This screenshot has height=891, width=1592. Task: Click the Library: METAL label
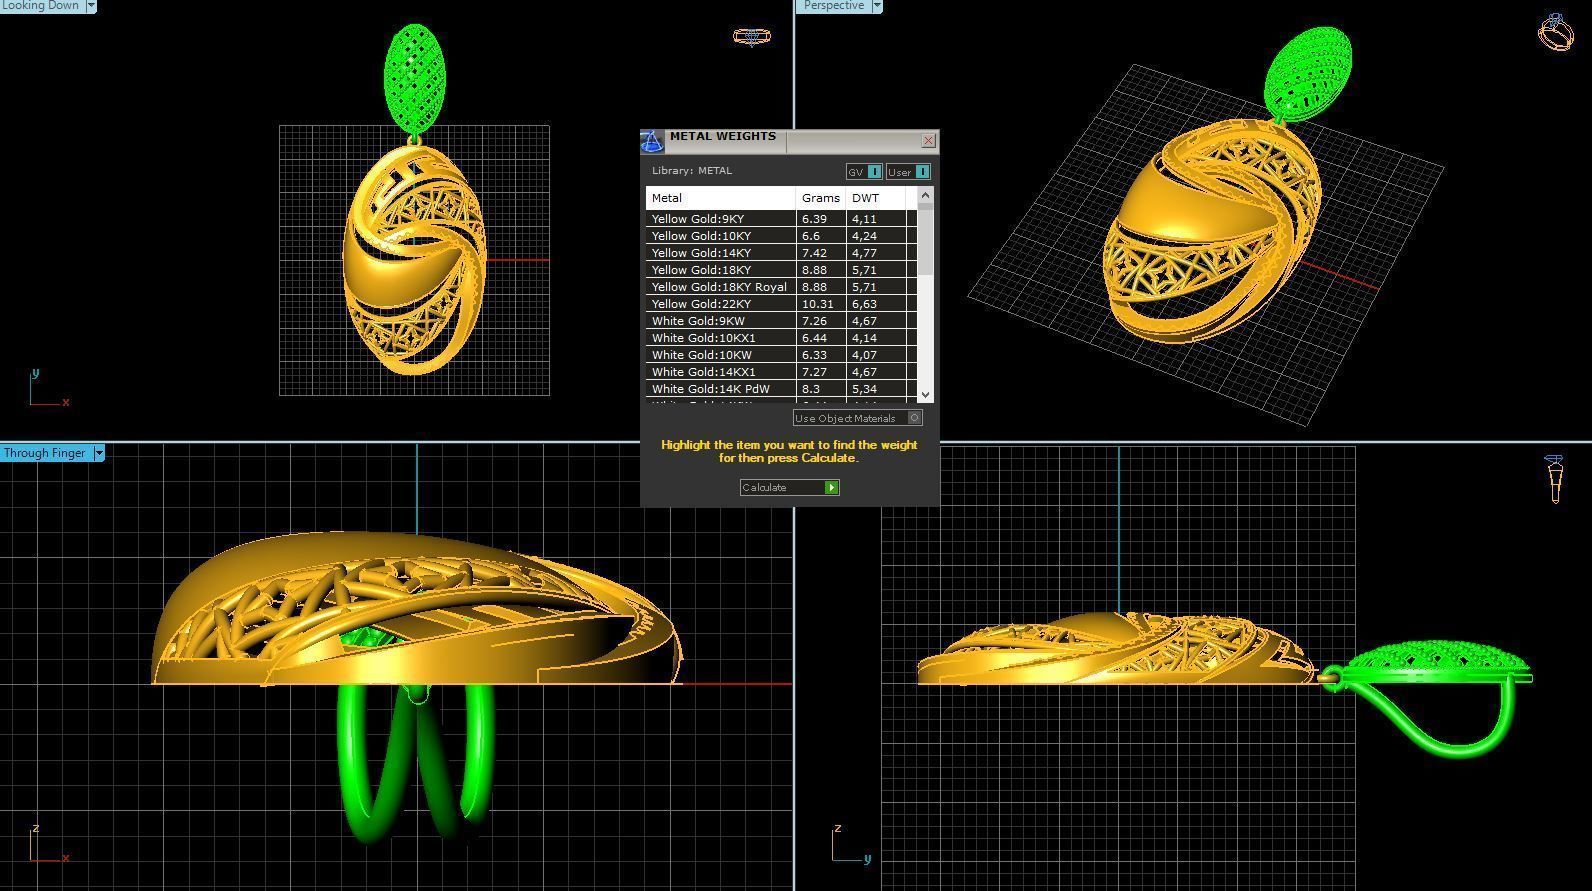692,171
